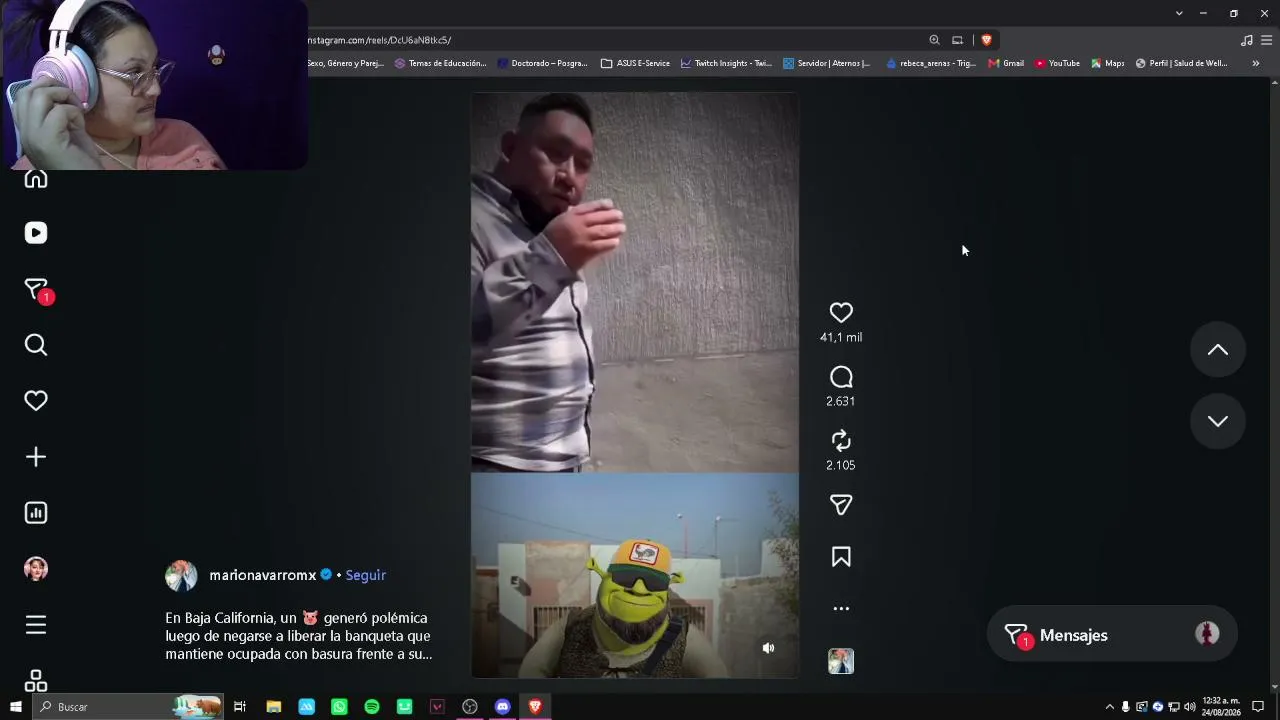Open the Temas de Educación bookmark

click(440, 63)
